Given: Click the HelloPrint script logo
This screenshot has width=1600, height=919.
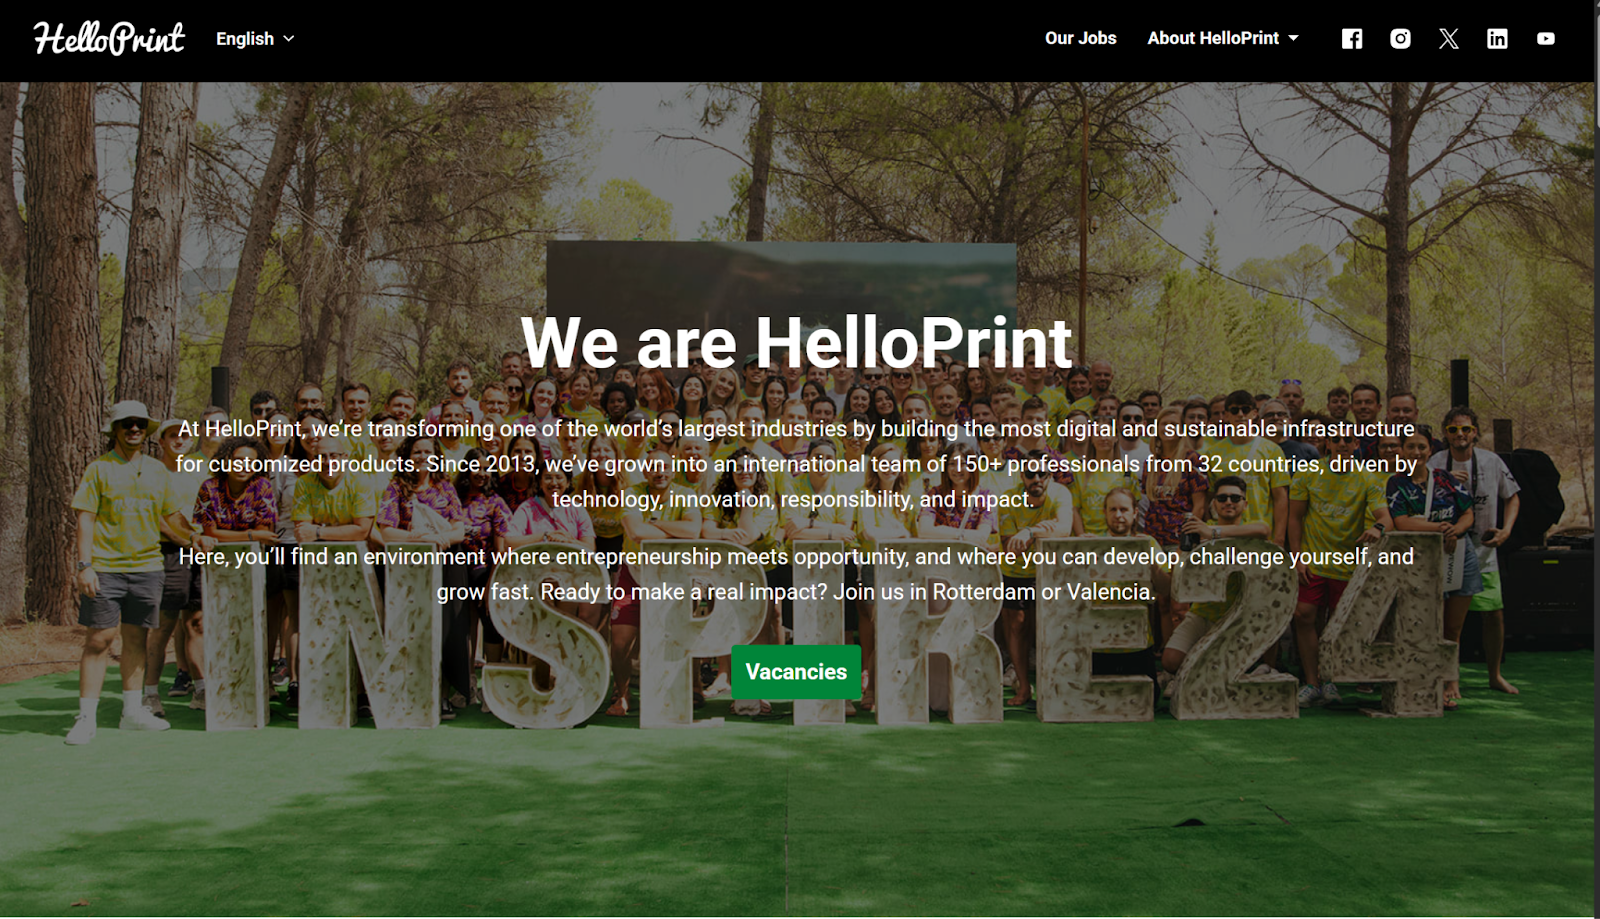Looking at the screenshot, I should tap(109, 38).
